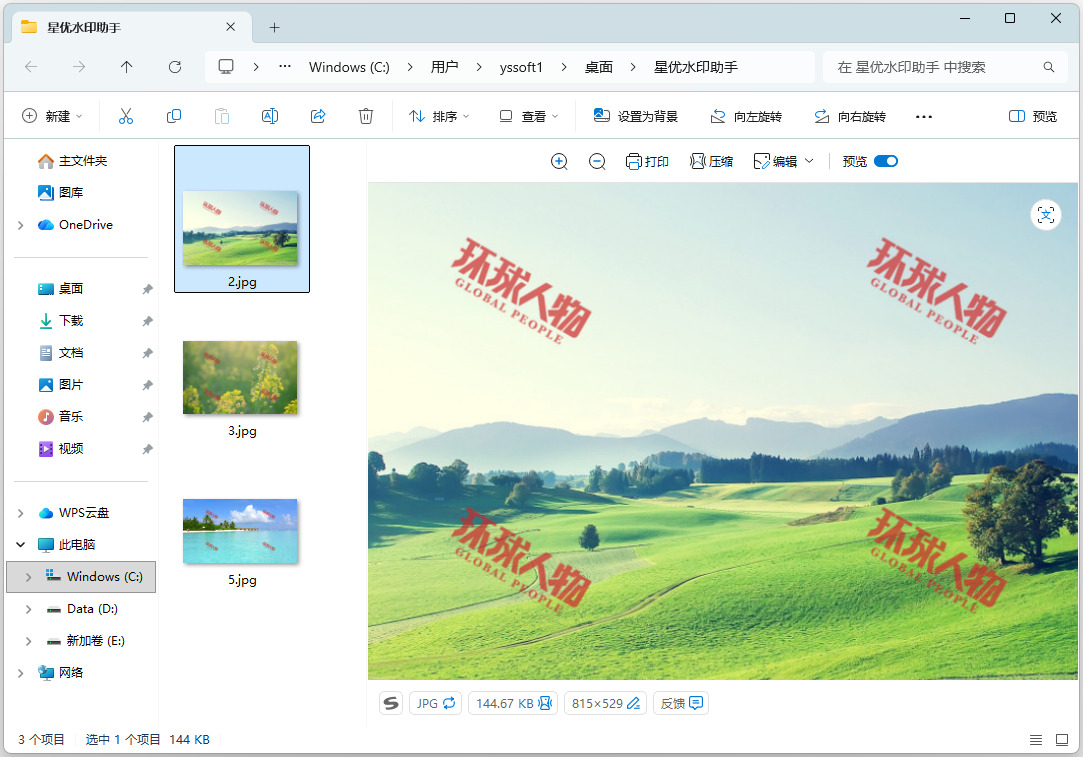Click 打印 print button
Screen dimensions: 1083x757
click(647, 162)
